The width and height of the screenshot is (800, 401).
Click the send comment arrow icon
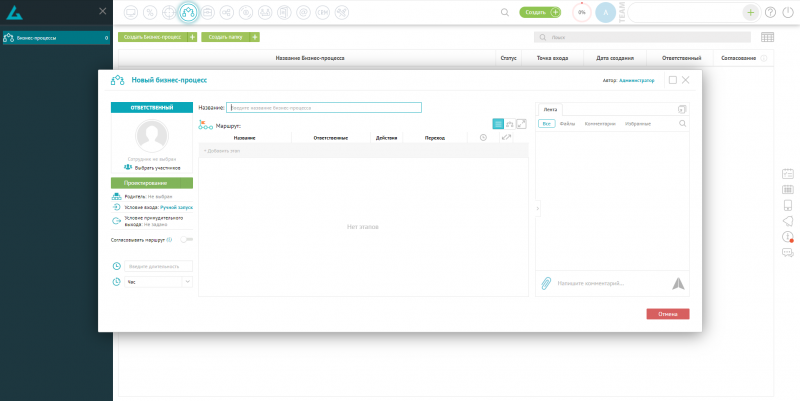pyautogui.click(x=679, y=283)
